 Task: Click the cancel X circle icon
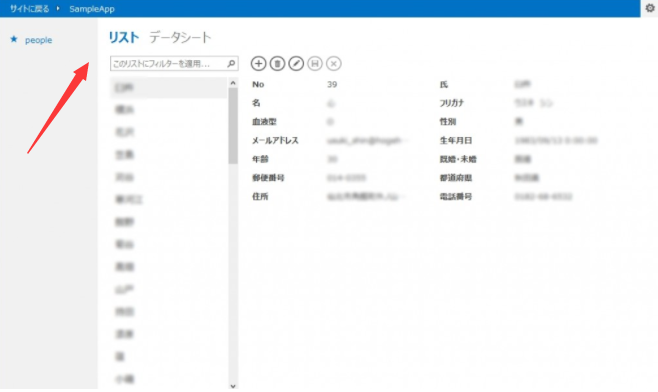(x=334, y=63)
